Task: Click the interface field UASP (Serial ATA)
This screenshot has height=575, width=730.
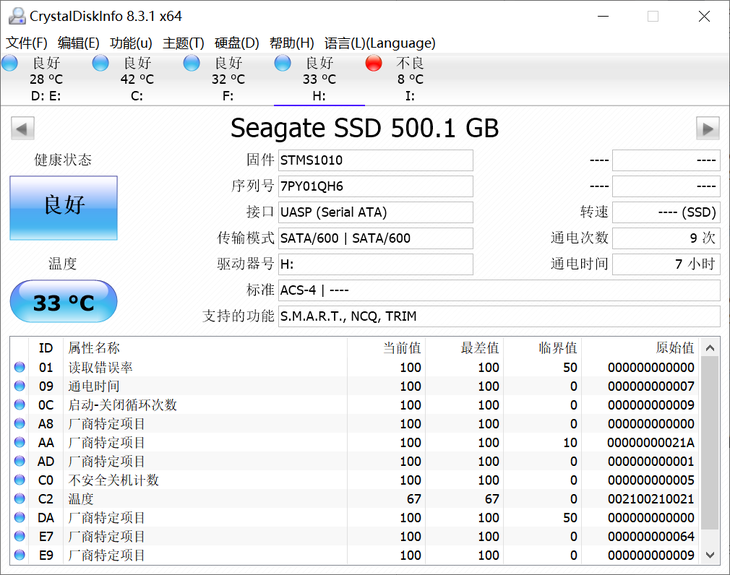Action: tap(375, 212)
